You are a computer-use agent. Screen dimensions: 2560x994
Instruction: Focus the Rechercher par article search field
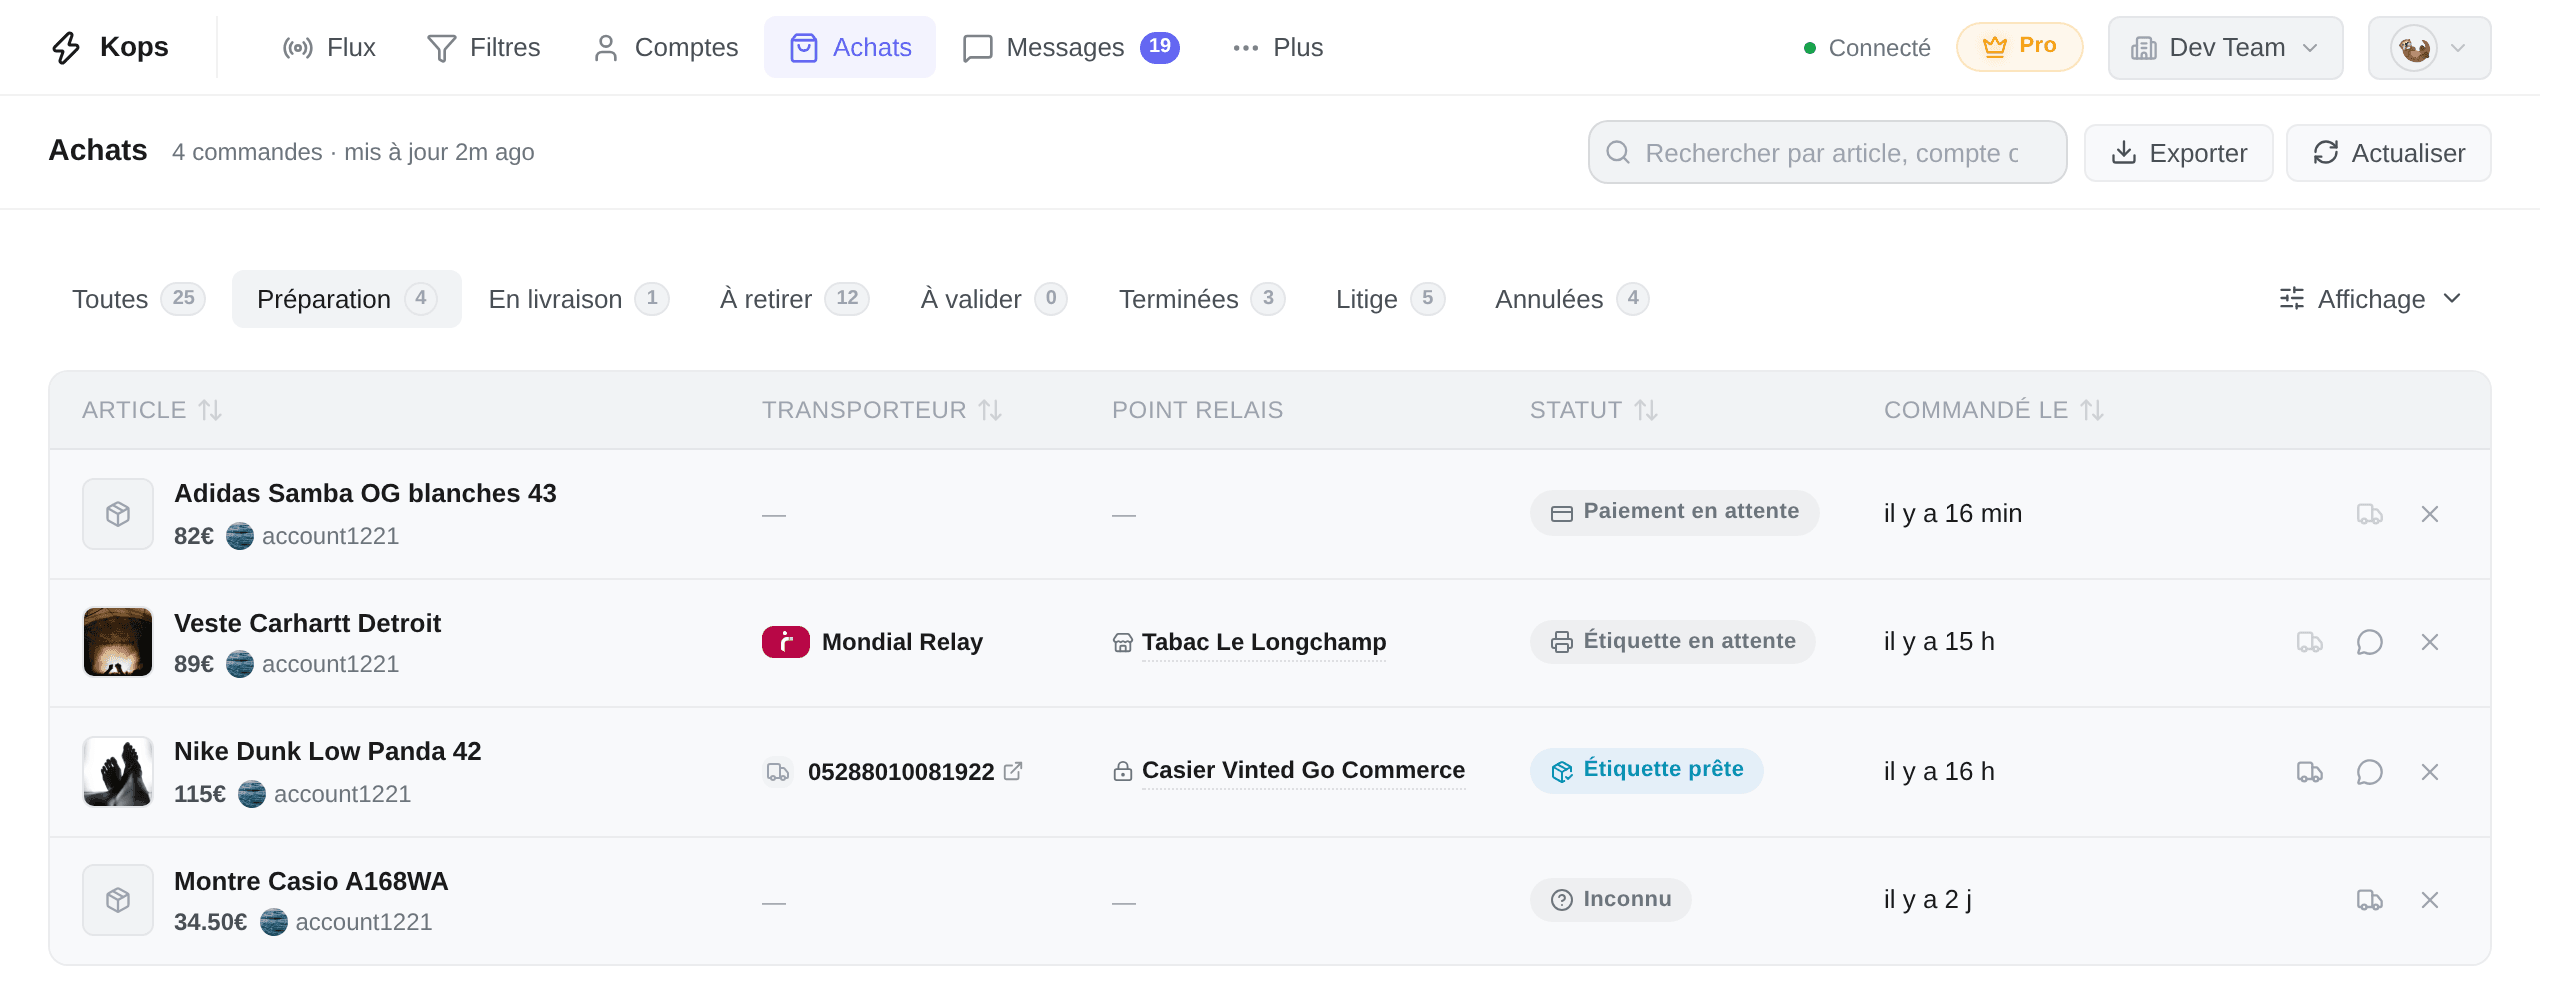[1827, 152]
